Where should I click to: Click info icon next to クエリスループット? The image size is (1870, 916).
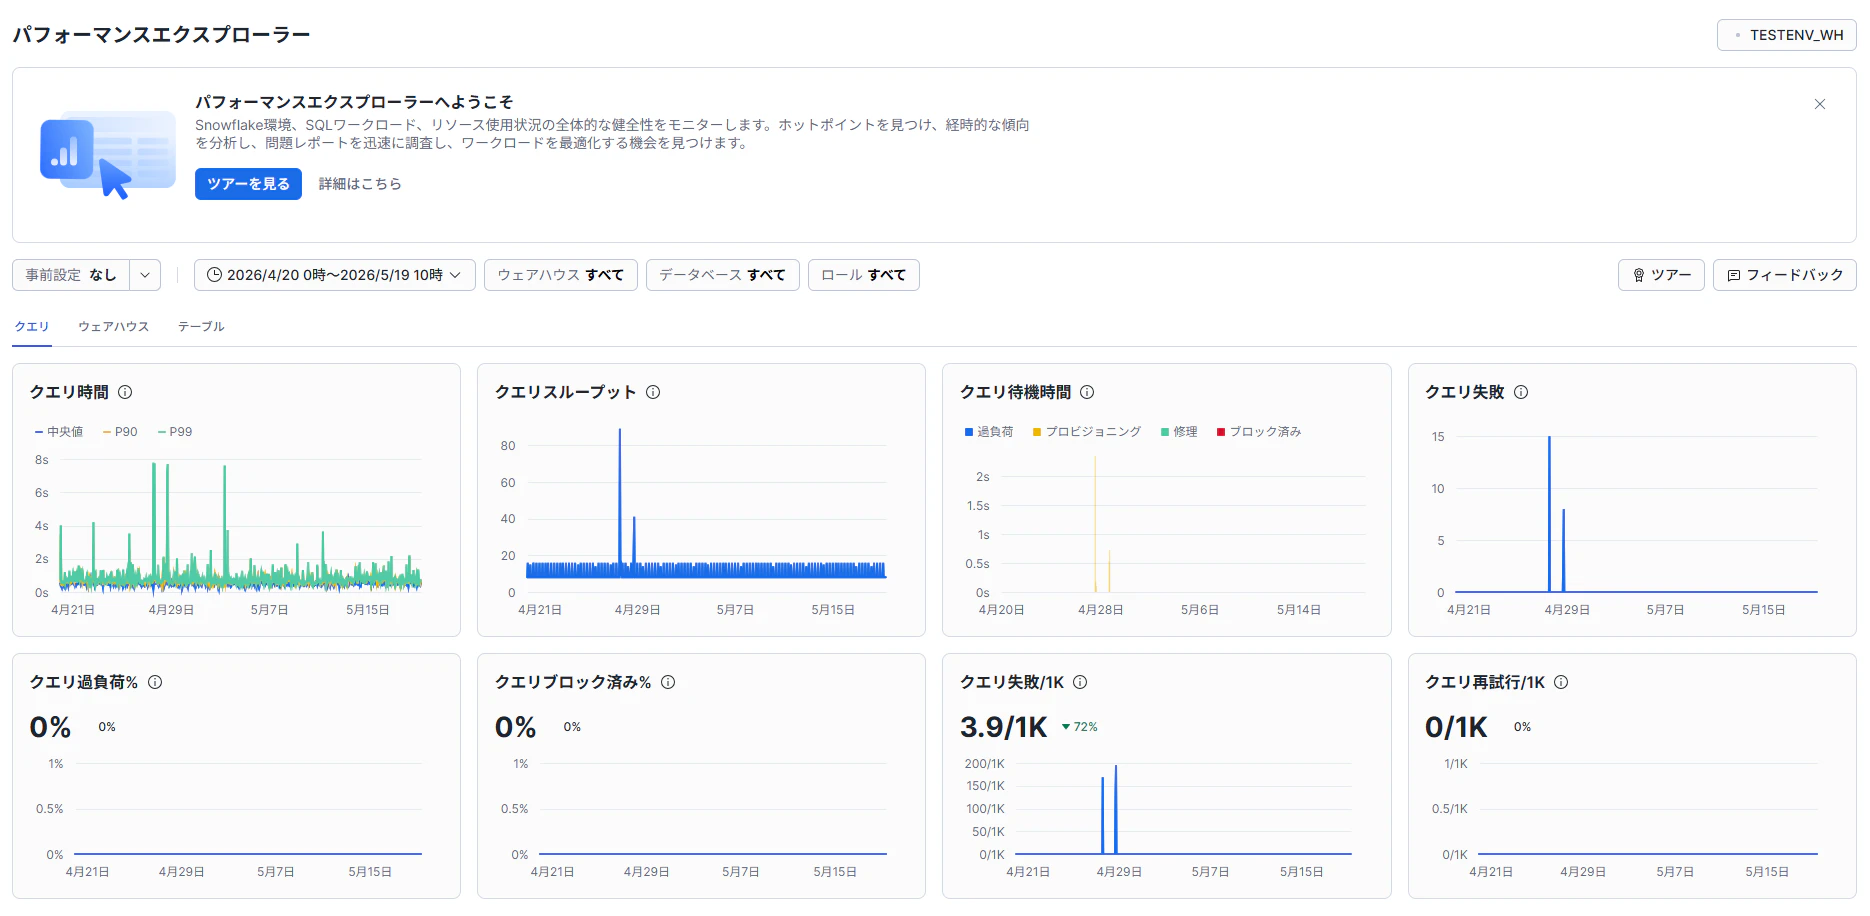[x=653, y=392]
